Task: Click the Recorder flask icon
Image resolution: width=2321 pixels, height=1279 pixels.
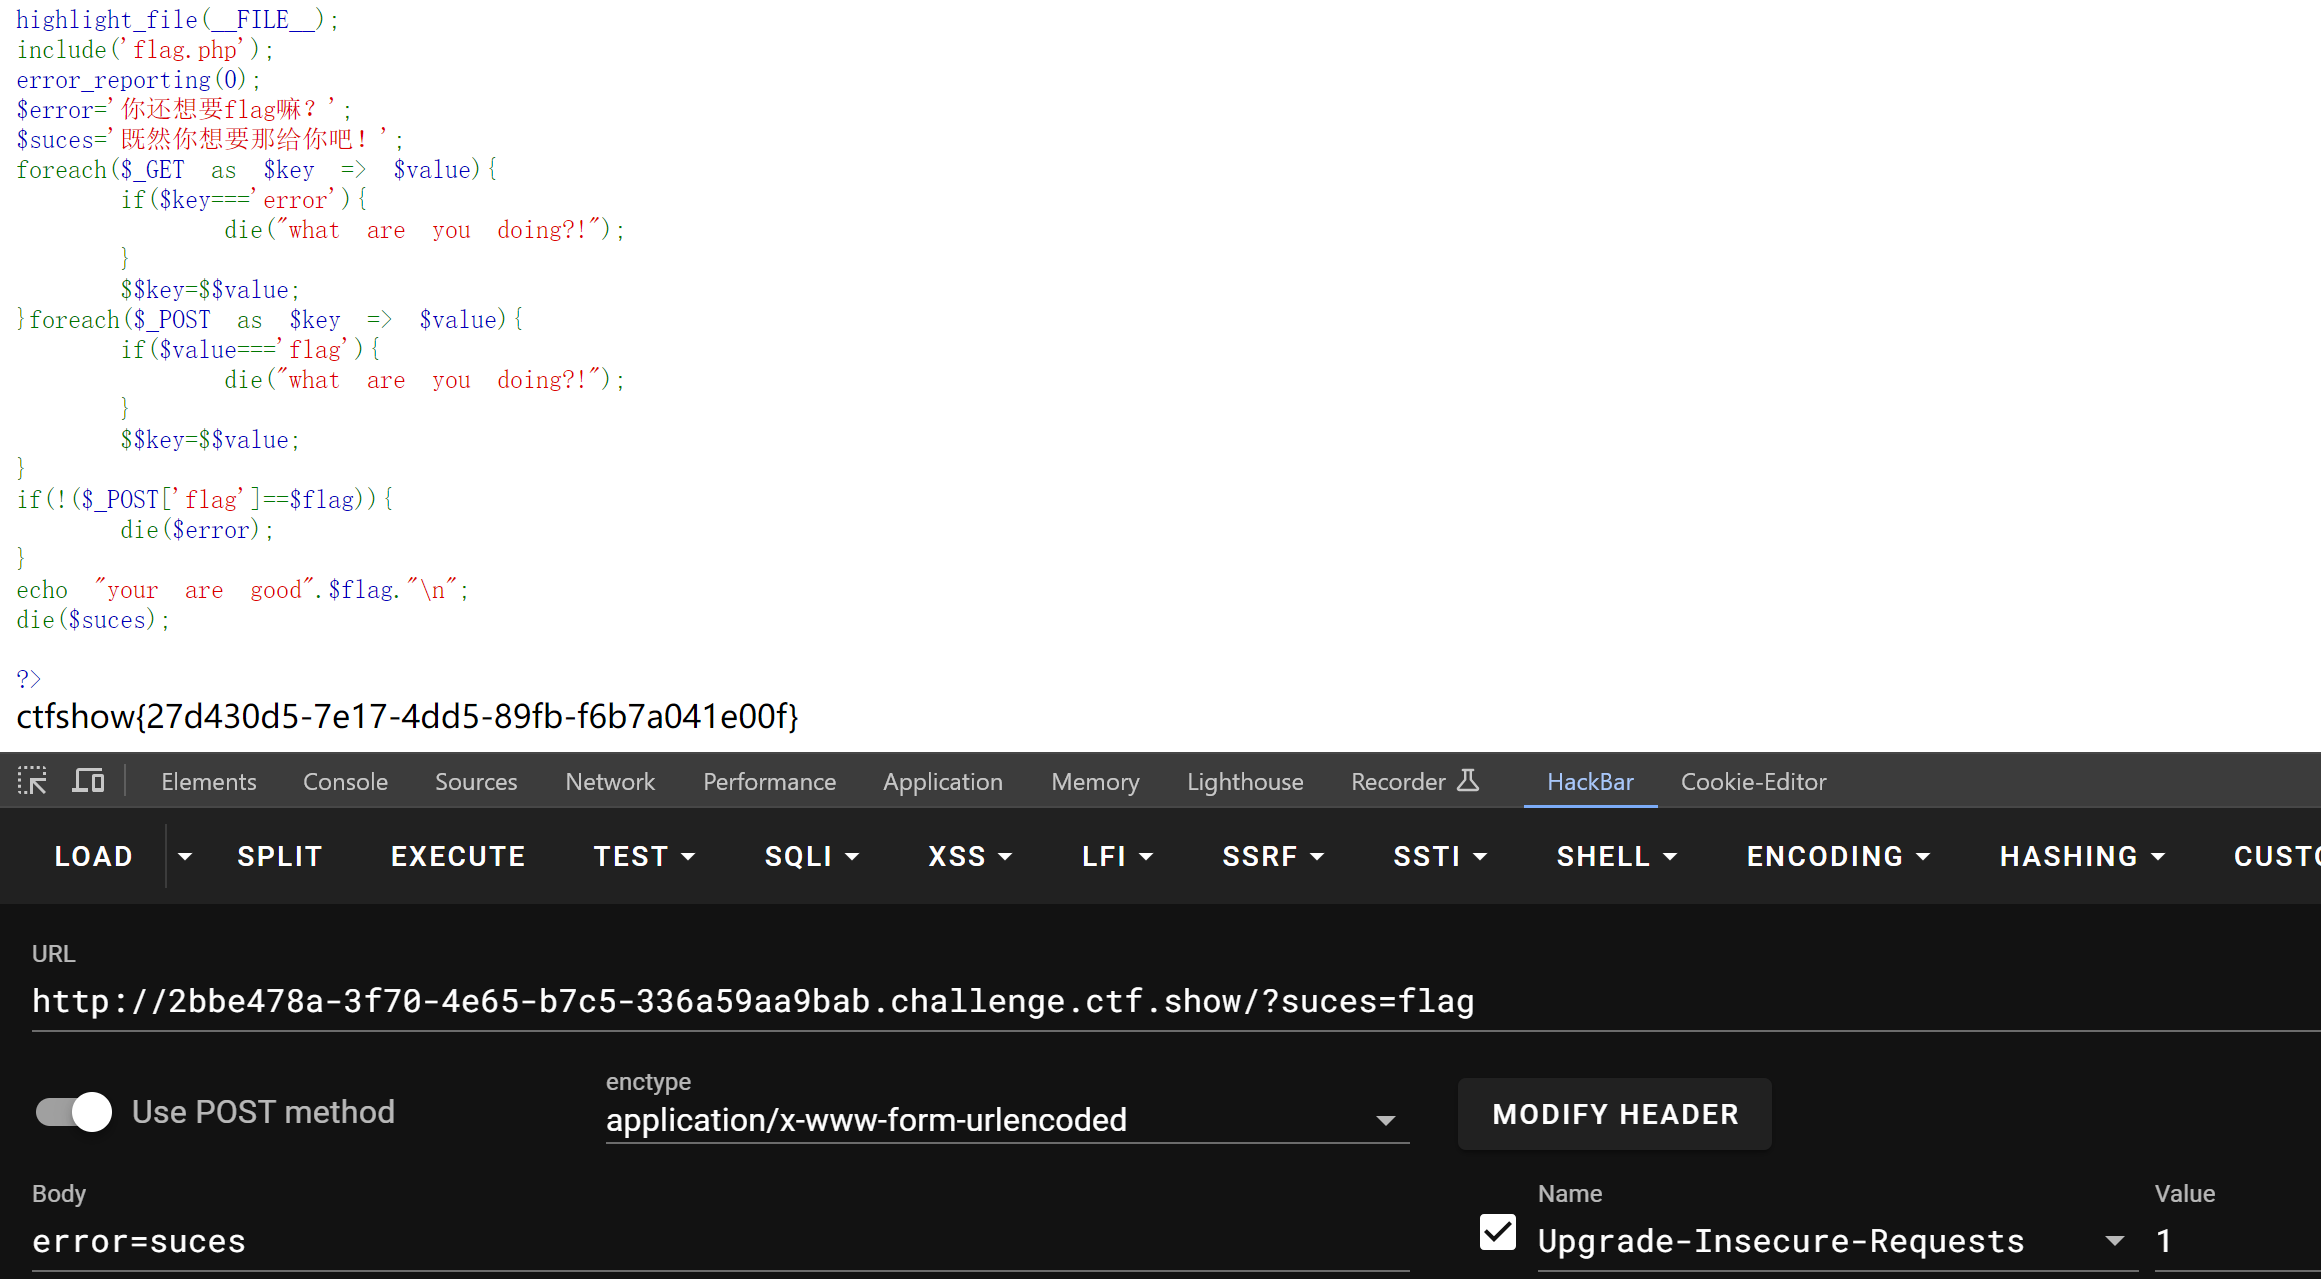Action: [x=1467, y=780]
